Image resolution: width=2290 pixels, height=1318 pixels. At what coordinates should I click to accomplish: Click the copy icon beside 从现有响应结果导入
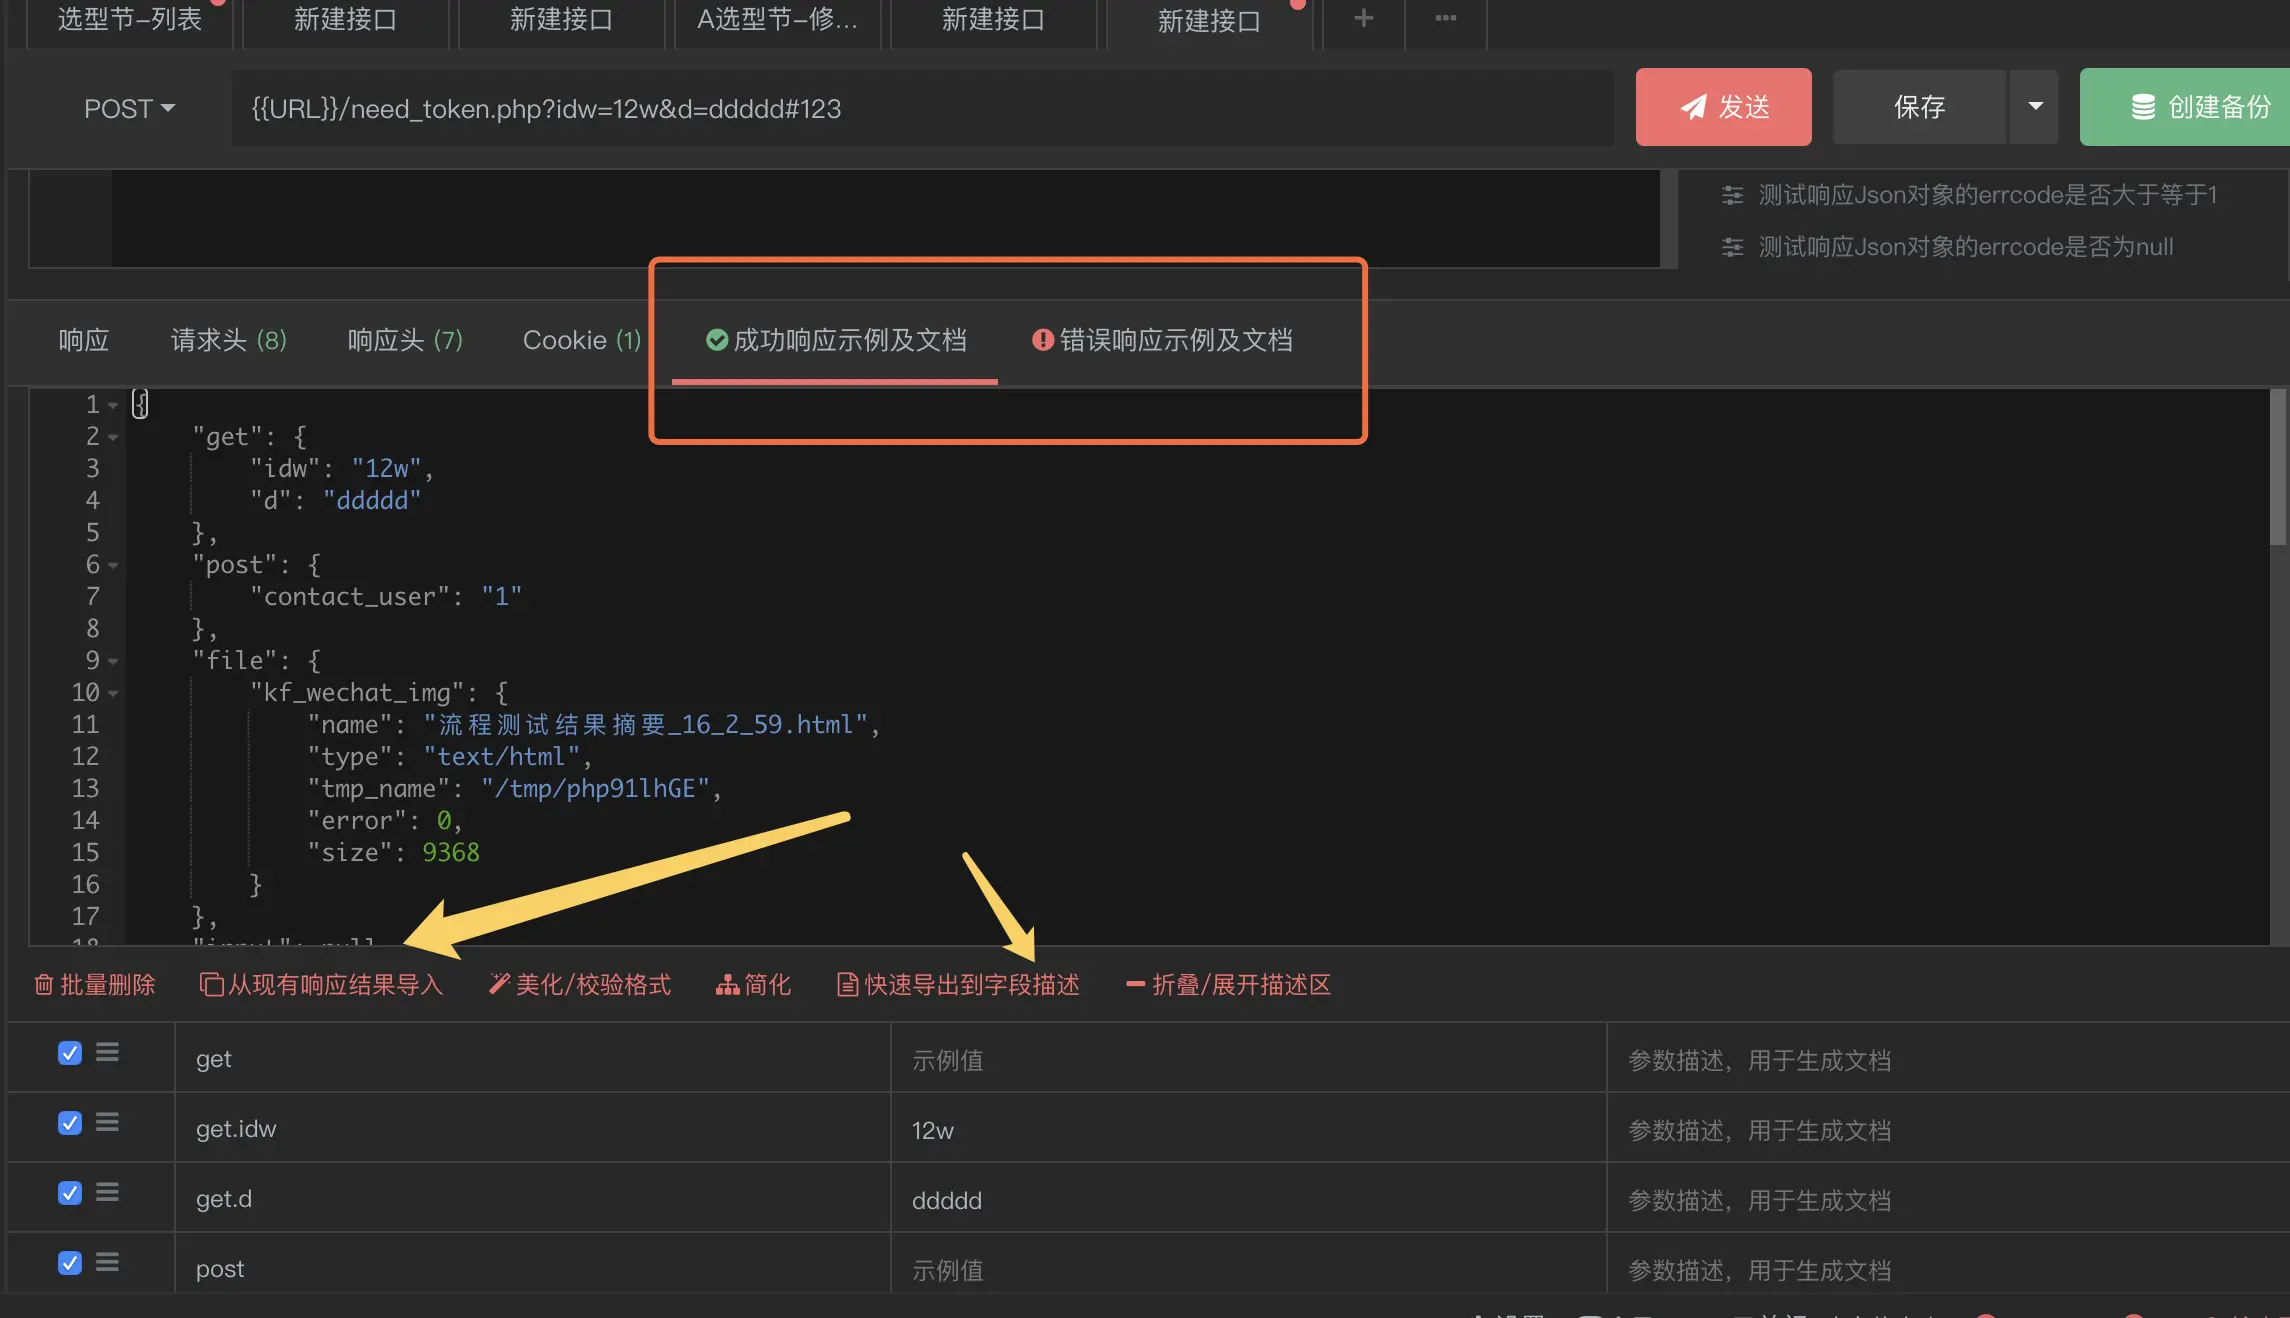(211, 984)
